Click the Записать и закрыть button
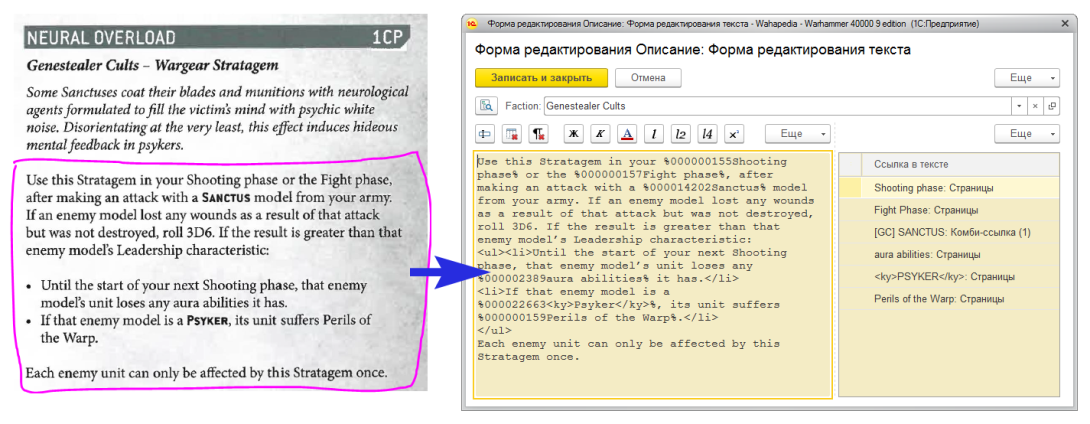 pyautogui.click(x=542, y=78)
